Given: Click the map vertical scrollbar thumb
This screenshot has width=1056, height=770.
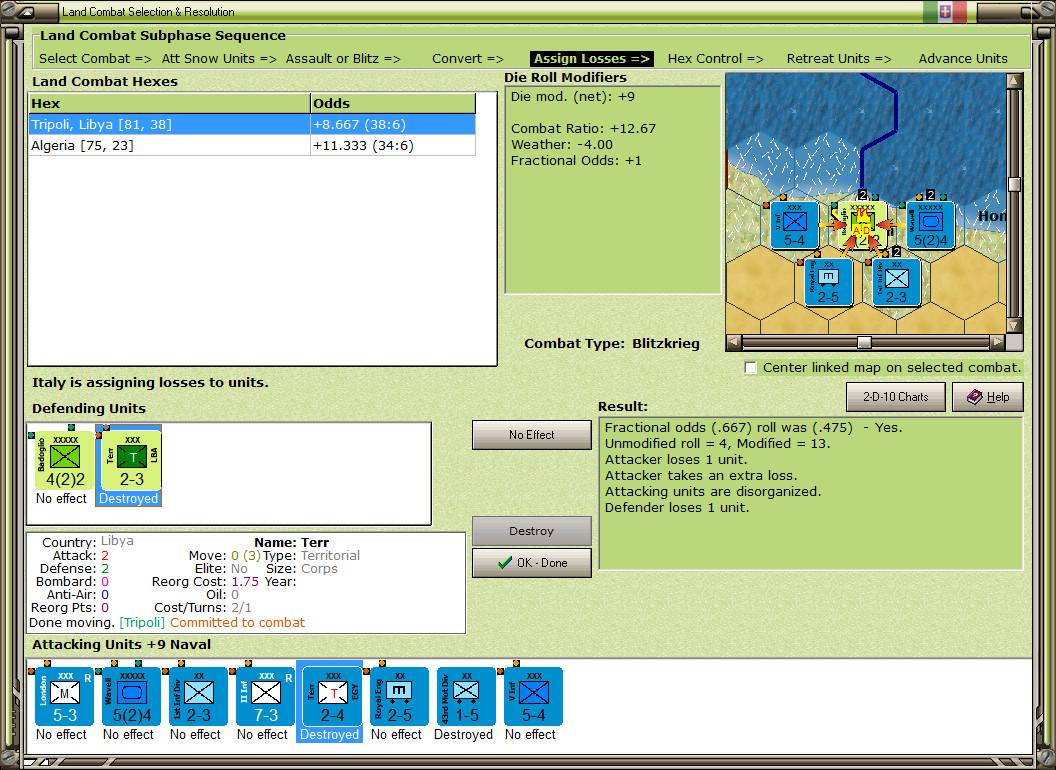Looking at the screenshot, I should pos(1014,185).
